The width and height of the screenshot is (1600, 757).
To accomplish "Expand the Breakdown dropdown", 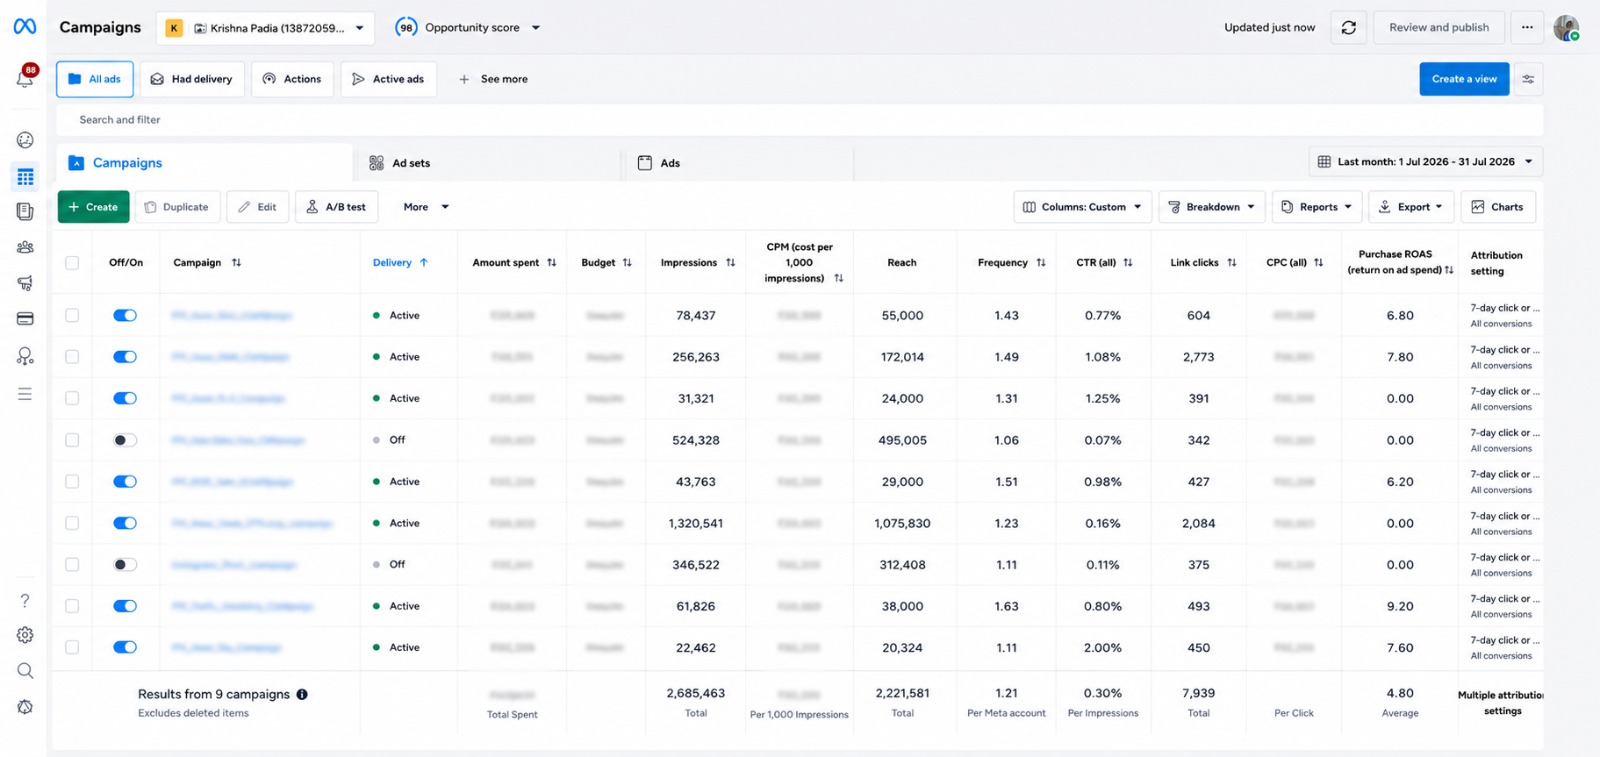I will tap(1212, 207).
